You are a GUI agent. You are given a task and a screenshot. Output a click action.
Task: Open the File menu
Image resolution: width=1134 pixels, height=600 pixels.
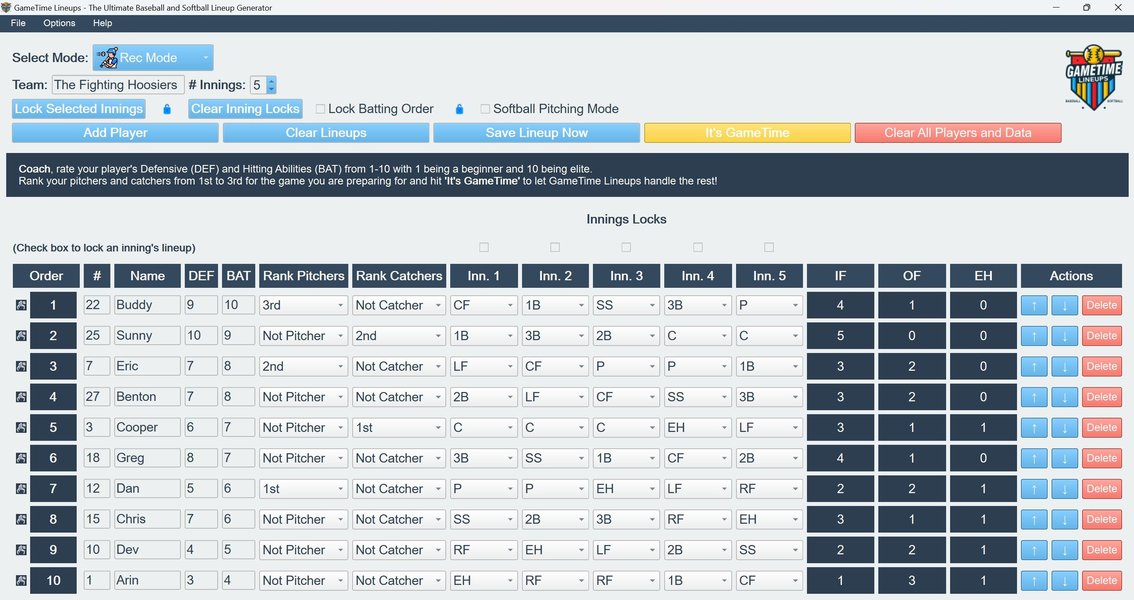(18, 23)
